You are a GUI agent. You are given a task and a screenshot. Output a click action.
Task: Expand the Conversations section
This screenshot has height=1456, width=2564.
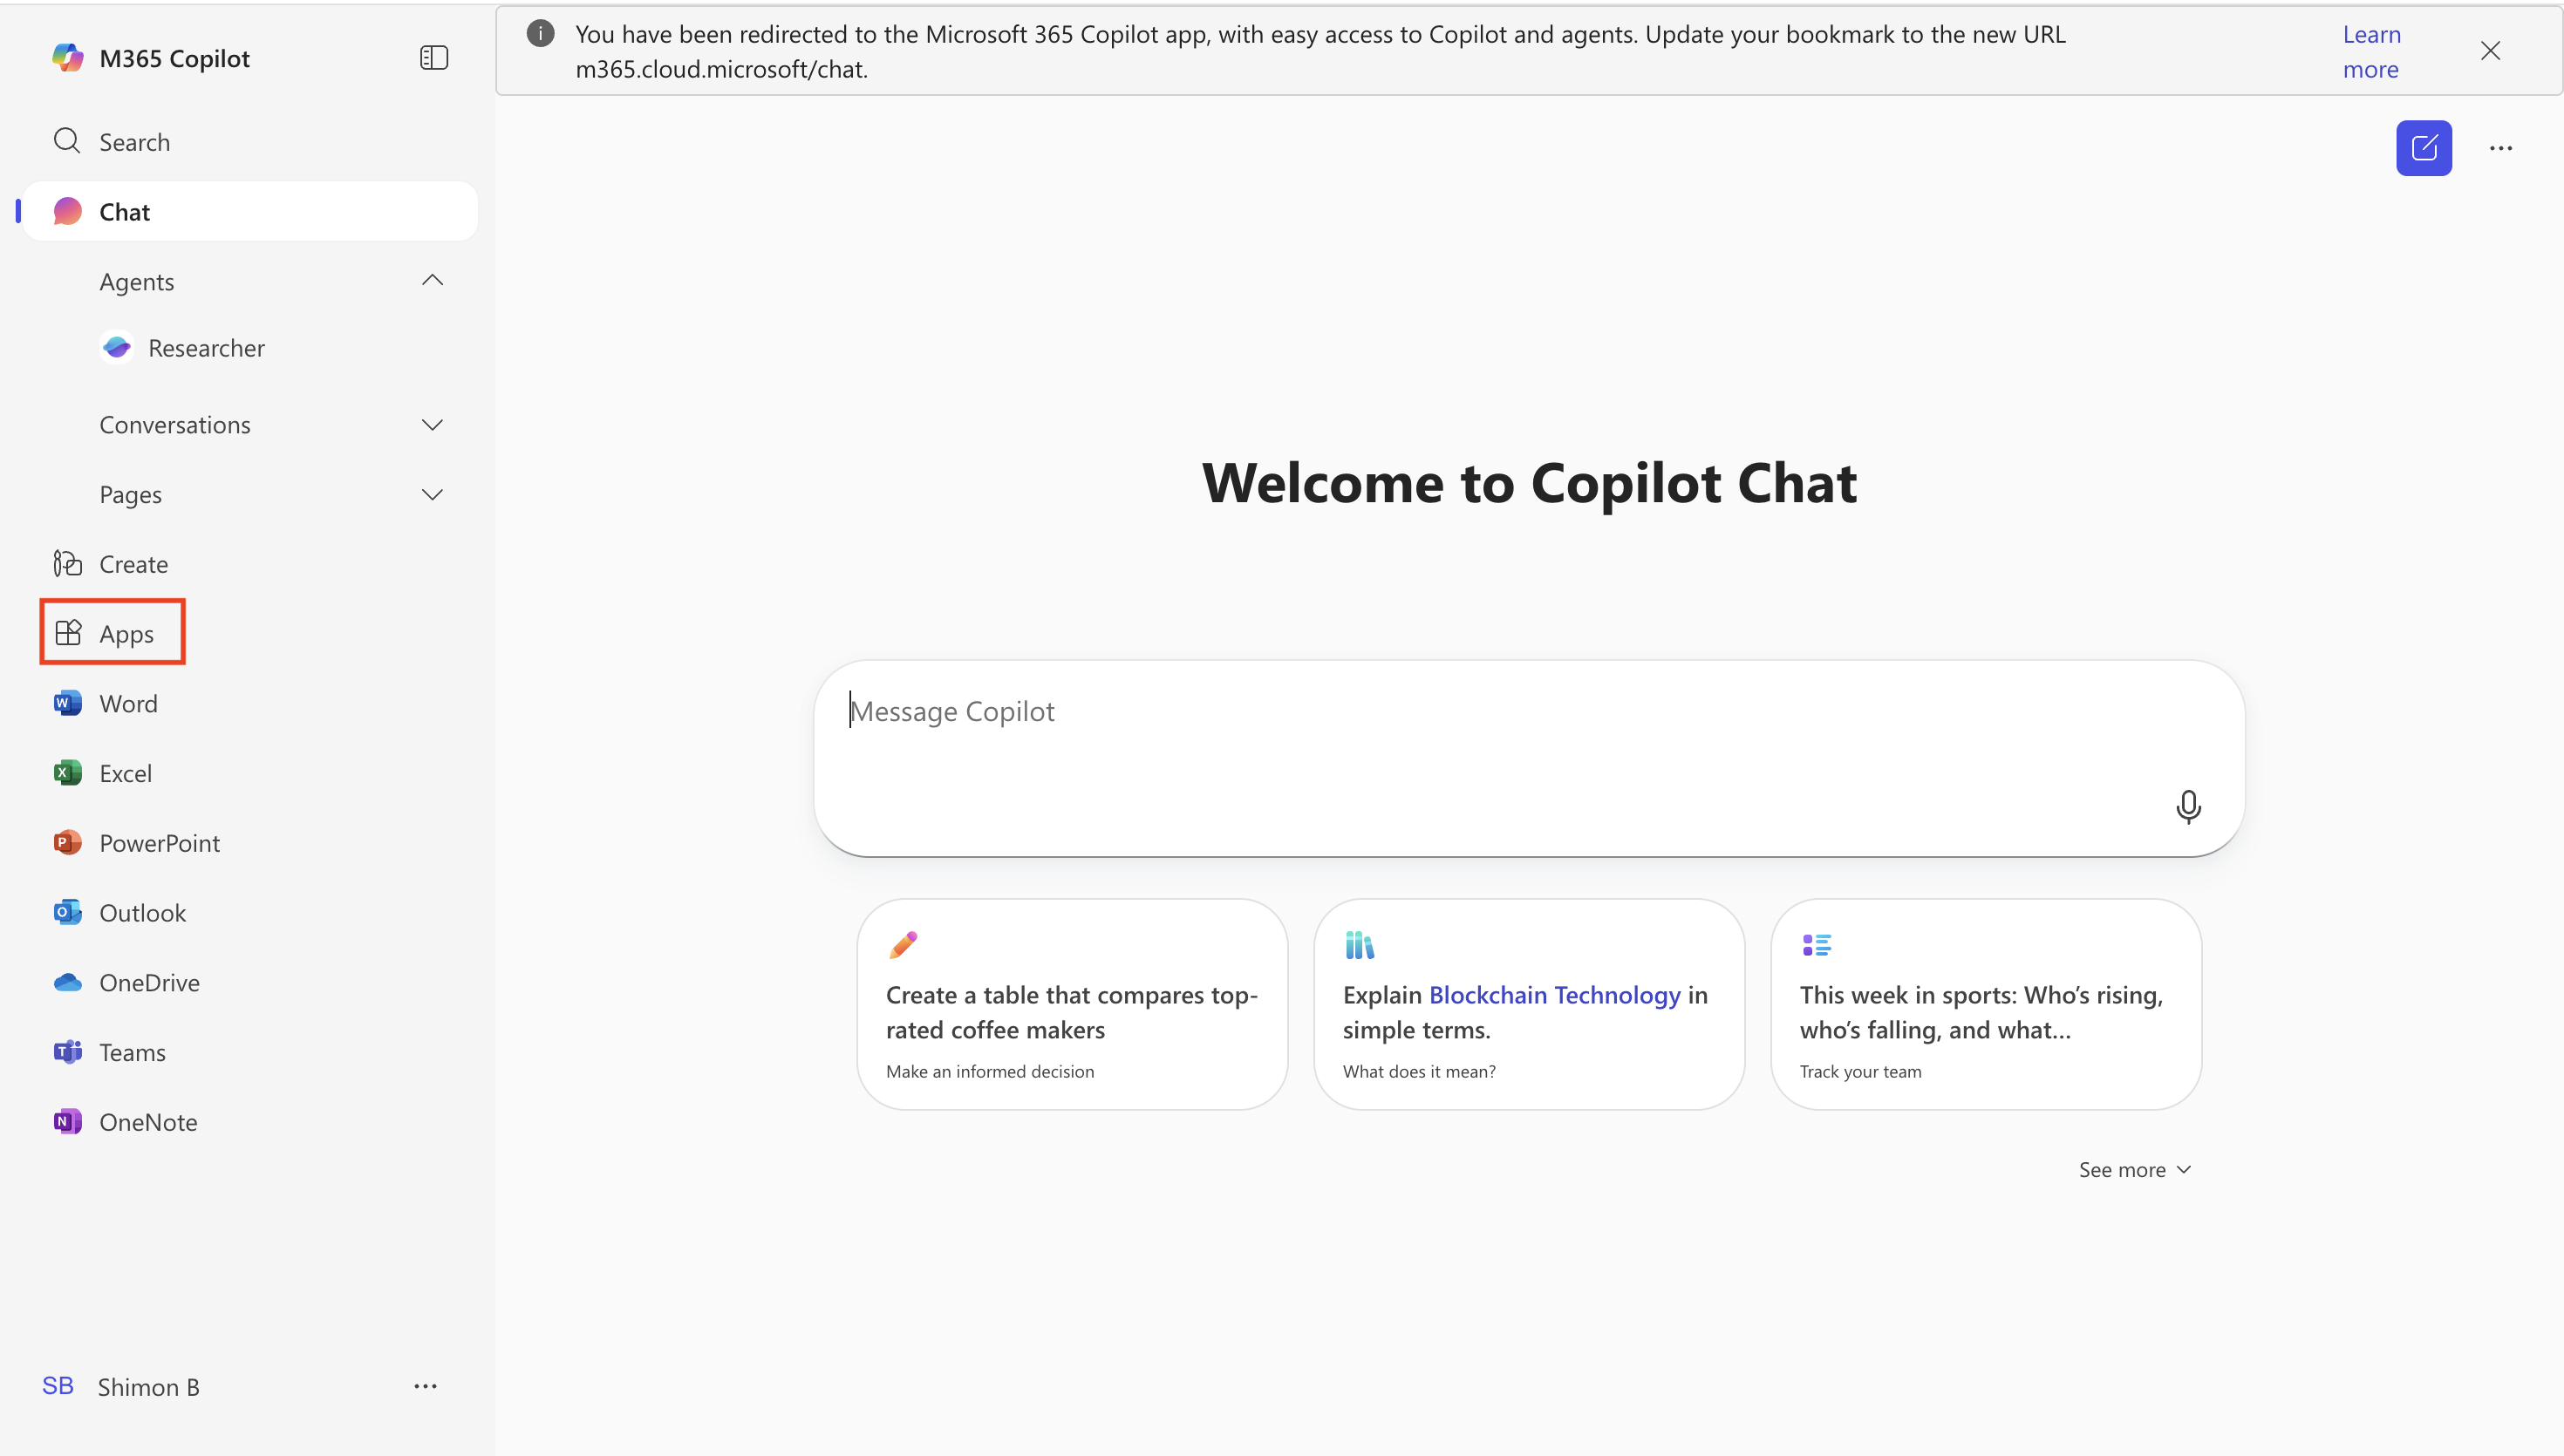432,425
